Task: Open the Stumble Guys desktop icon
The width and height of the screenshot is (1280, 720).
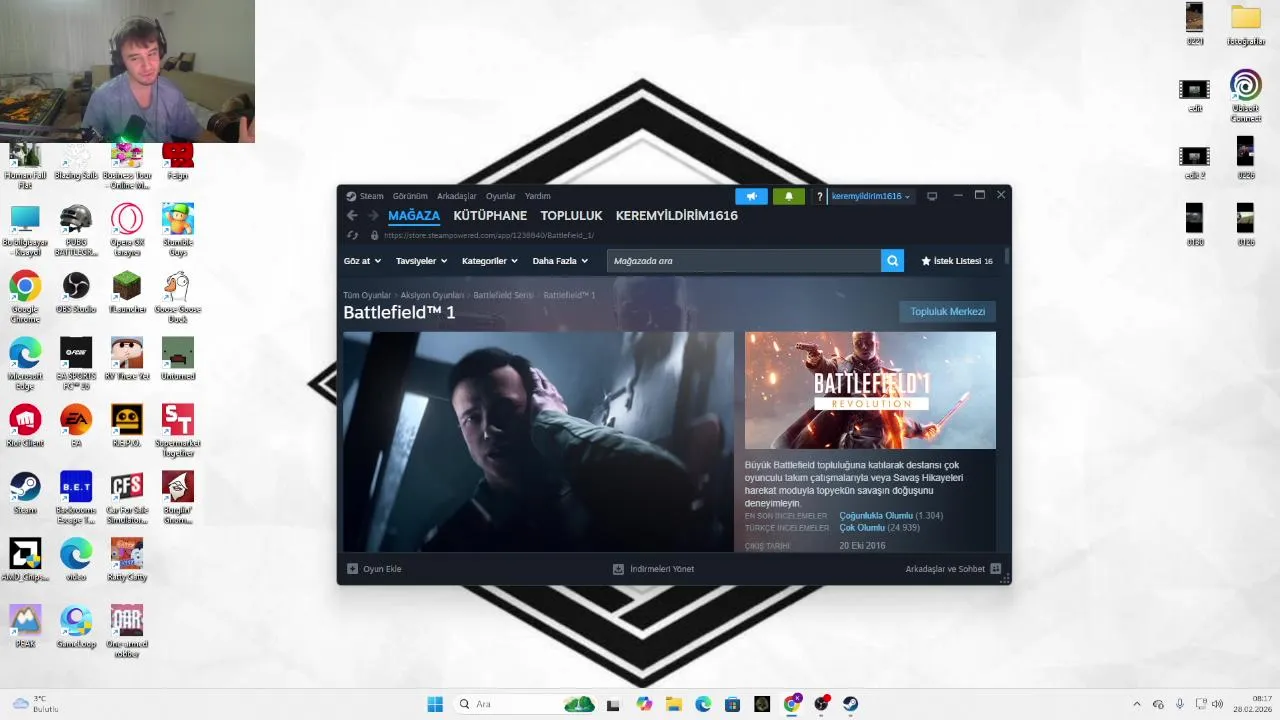Action: click(x=178, y=231)
